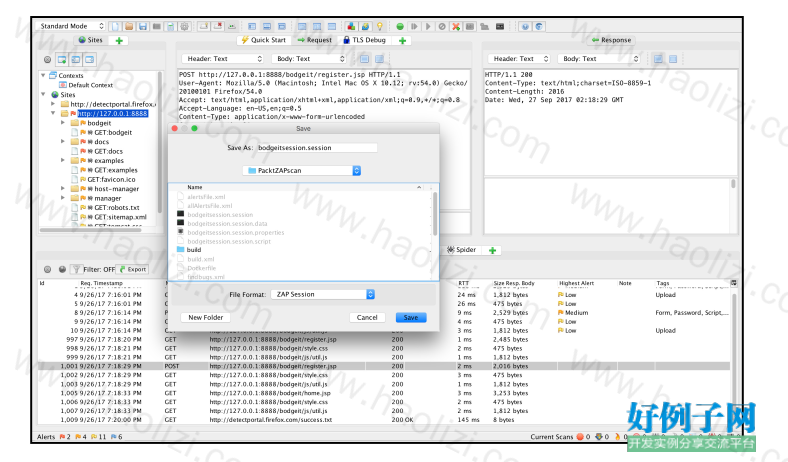Toggle the response combined view icon
This screenshot has width=788, height=462.
pos(673,59)
